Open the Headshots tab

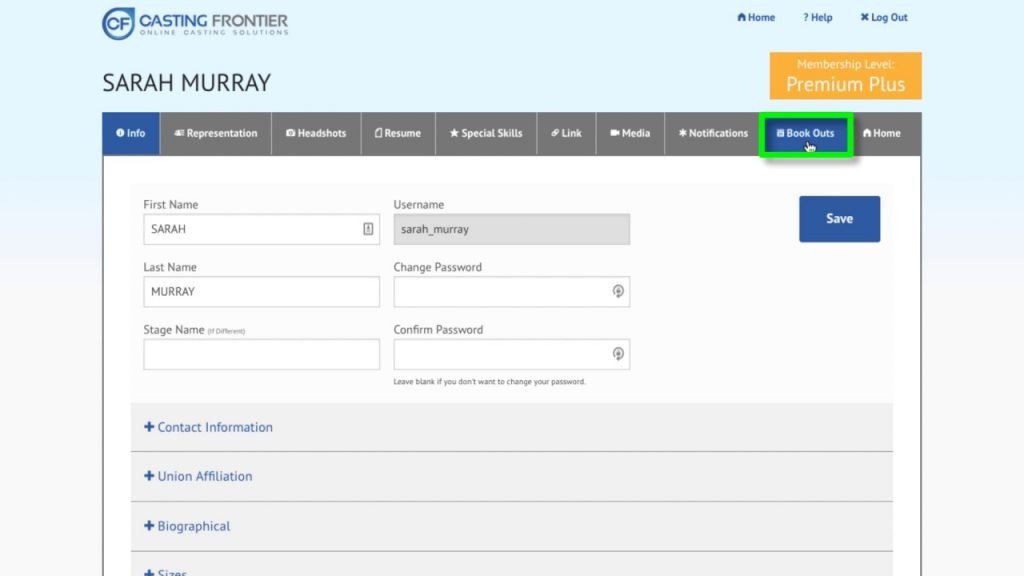(316, 133)
